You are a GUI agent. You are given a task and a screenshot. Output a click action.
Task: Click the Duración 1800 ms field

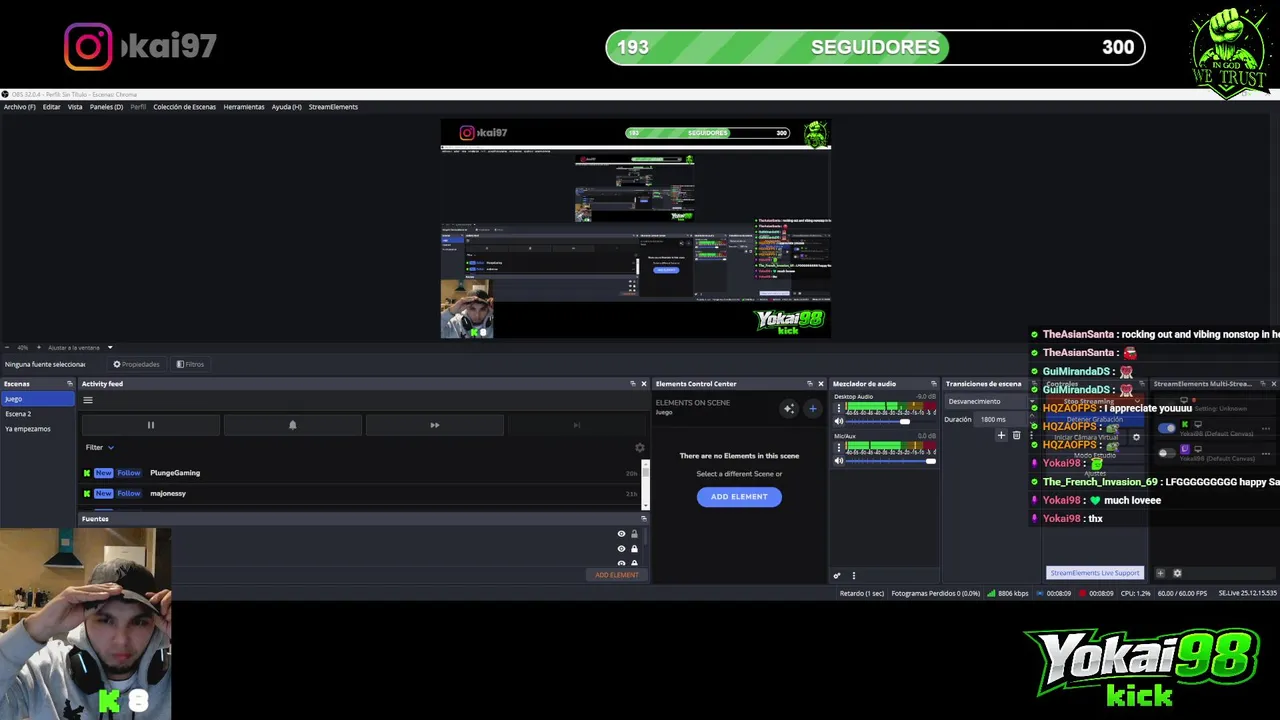[x=1002, y=419]
